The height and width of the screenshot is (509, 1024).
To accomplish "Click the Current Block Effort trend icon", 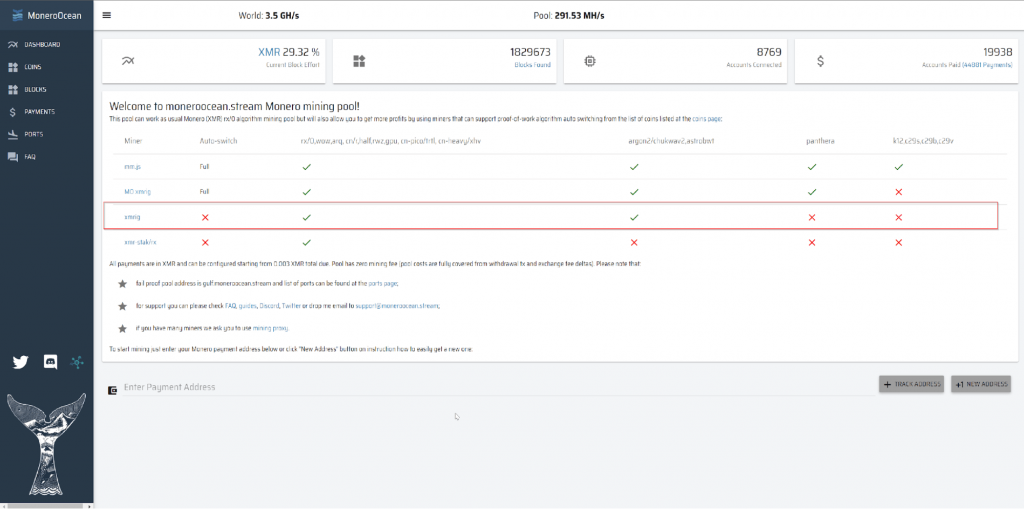I will click(x=127, y=61).
